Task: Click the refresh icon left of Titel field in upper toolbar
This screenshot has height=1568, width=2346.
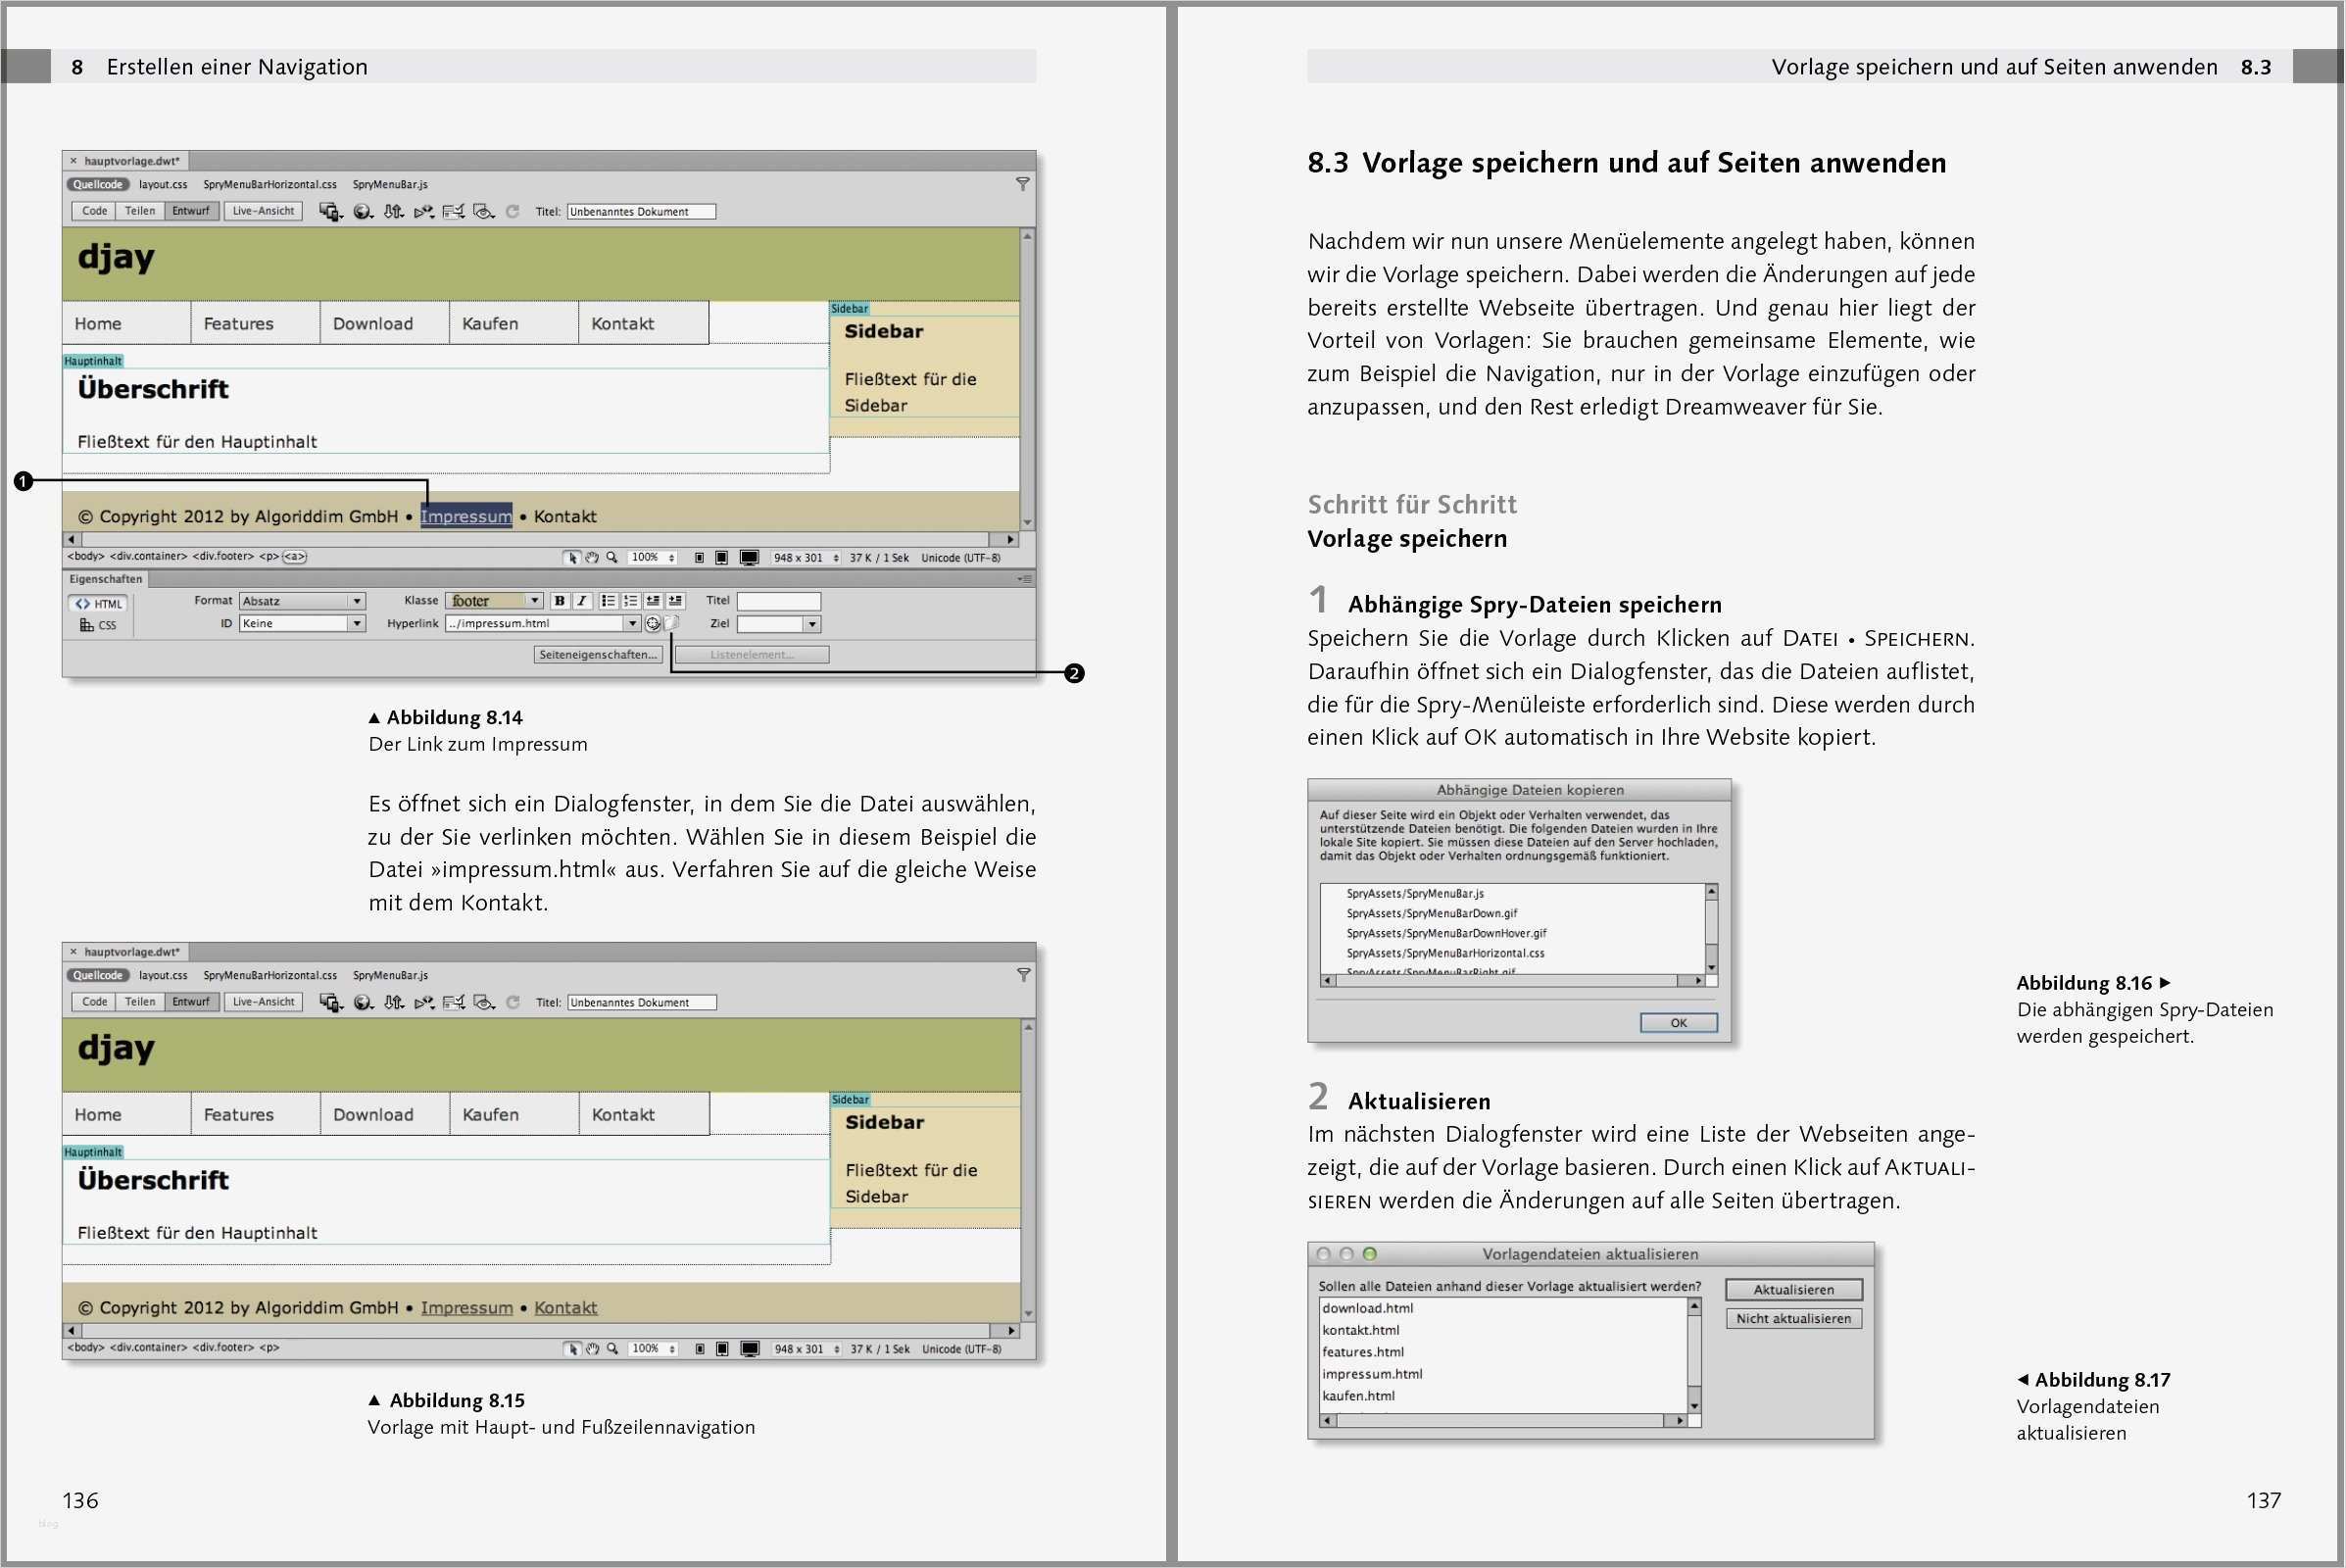Action: pyautogui.click(x=513, y=212)
